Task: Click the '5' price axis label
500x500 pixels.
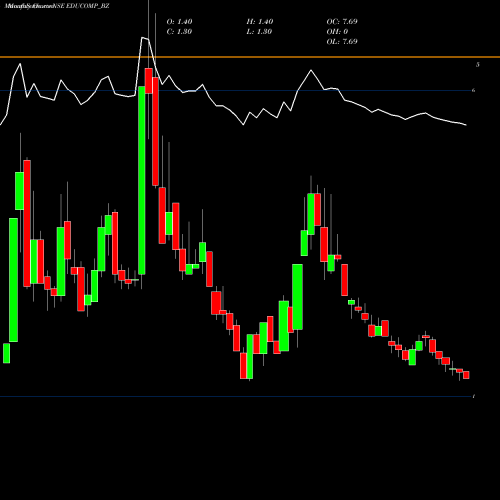Action: (x=478, y=65)
